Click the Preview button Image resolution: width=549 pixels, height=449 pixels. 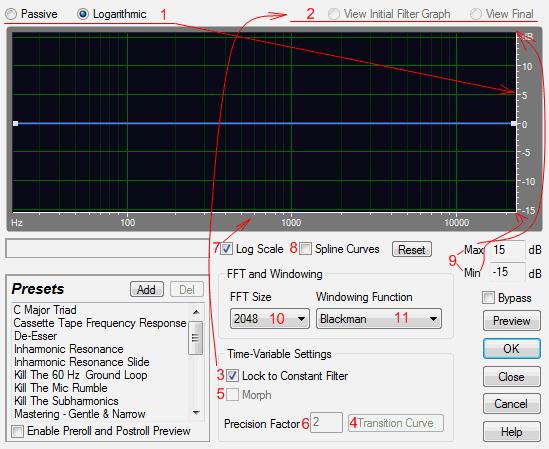point(512,320)
